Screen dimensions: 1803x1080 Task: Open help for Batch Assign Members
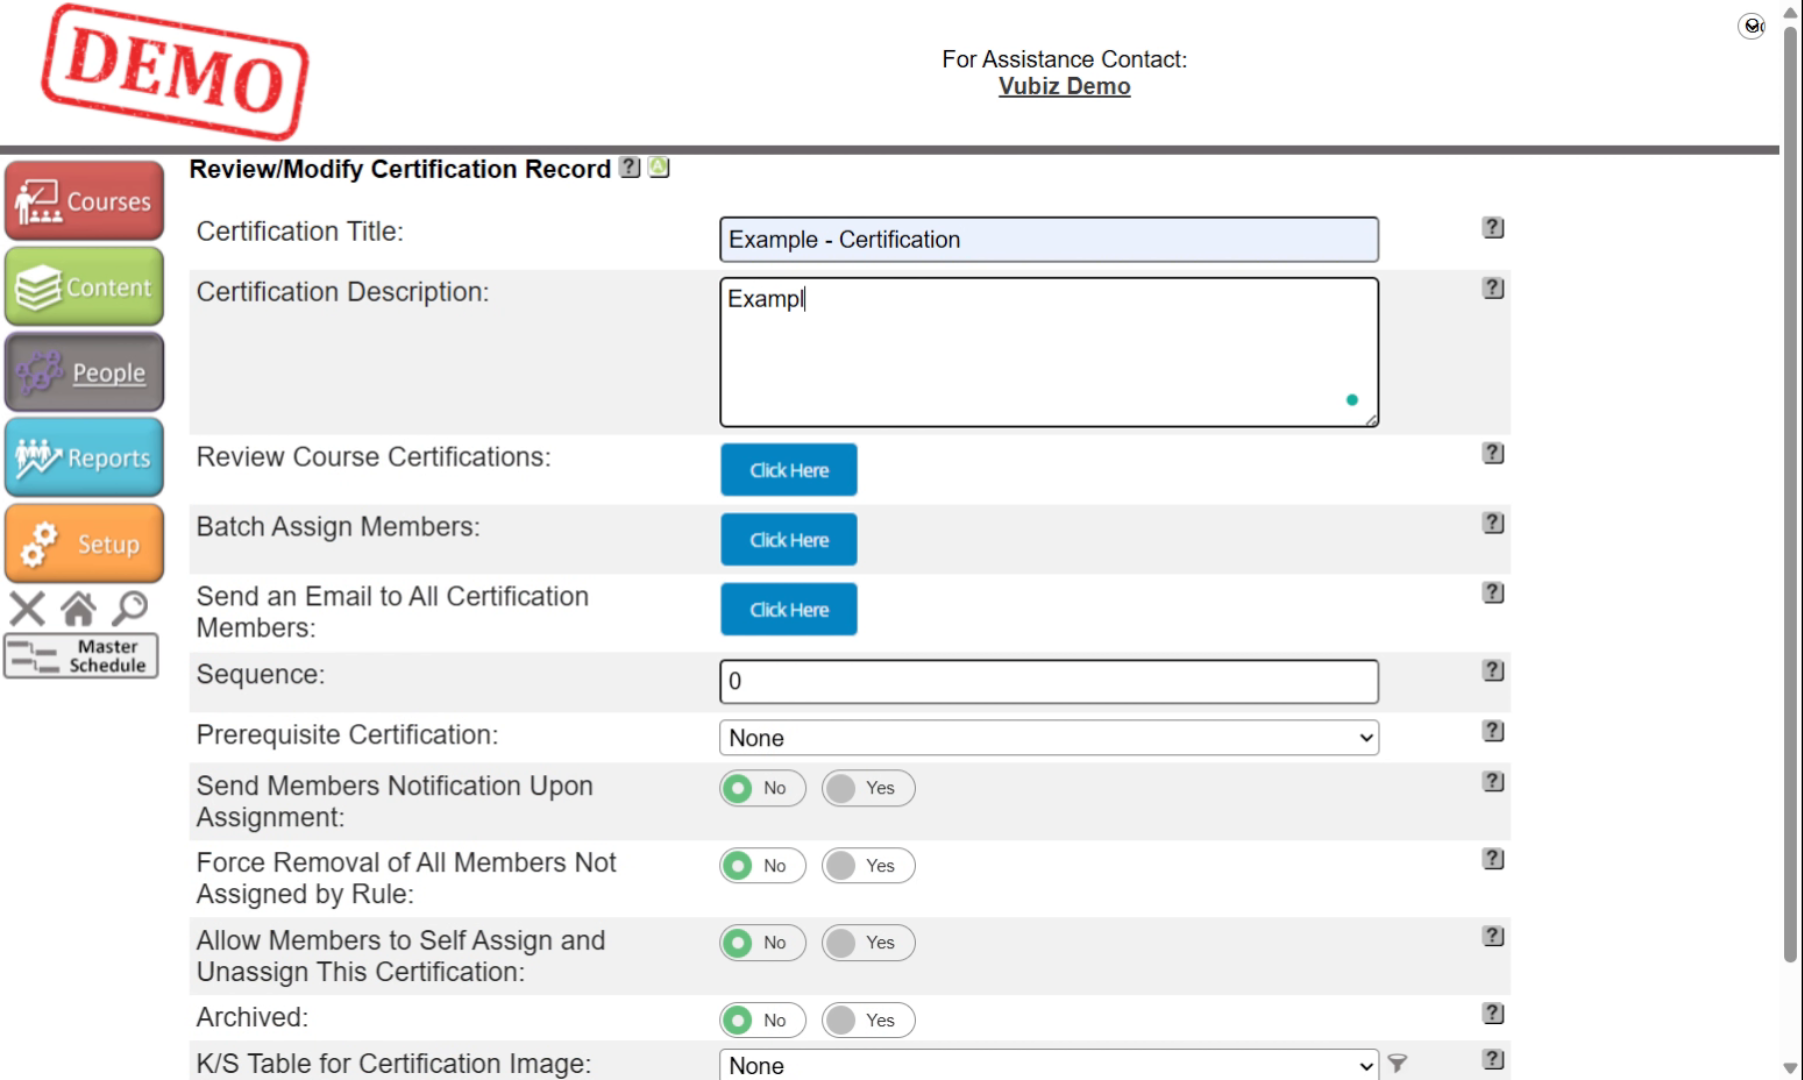[x=1493, y=523]
